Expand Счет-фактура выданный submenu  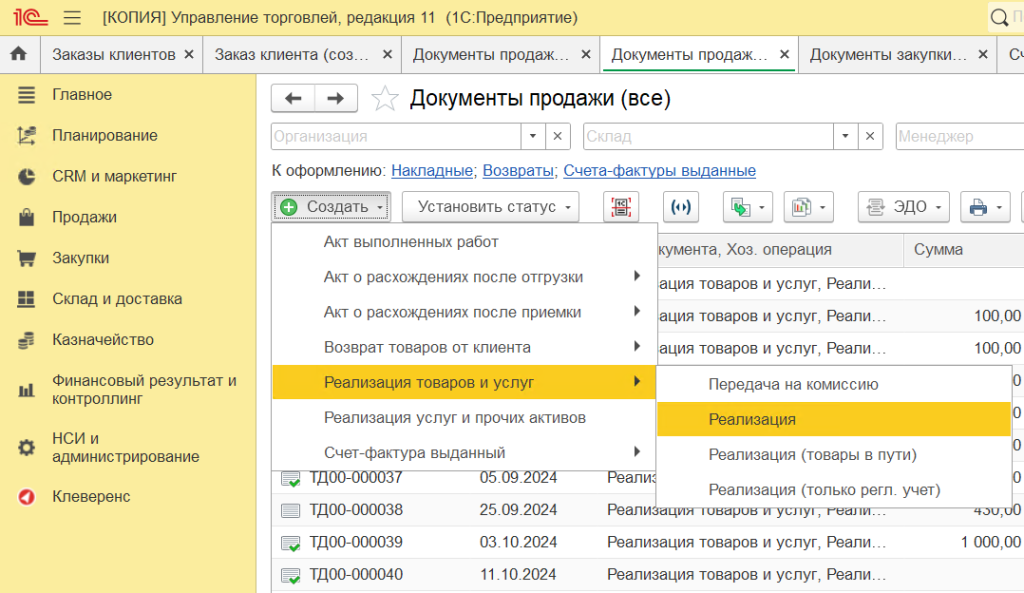637,452
